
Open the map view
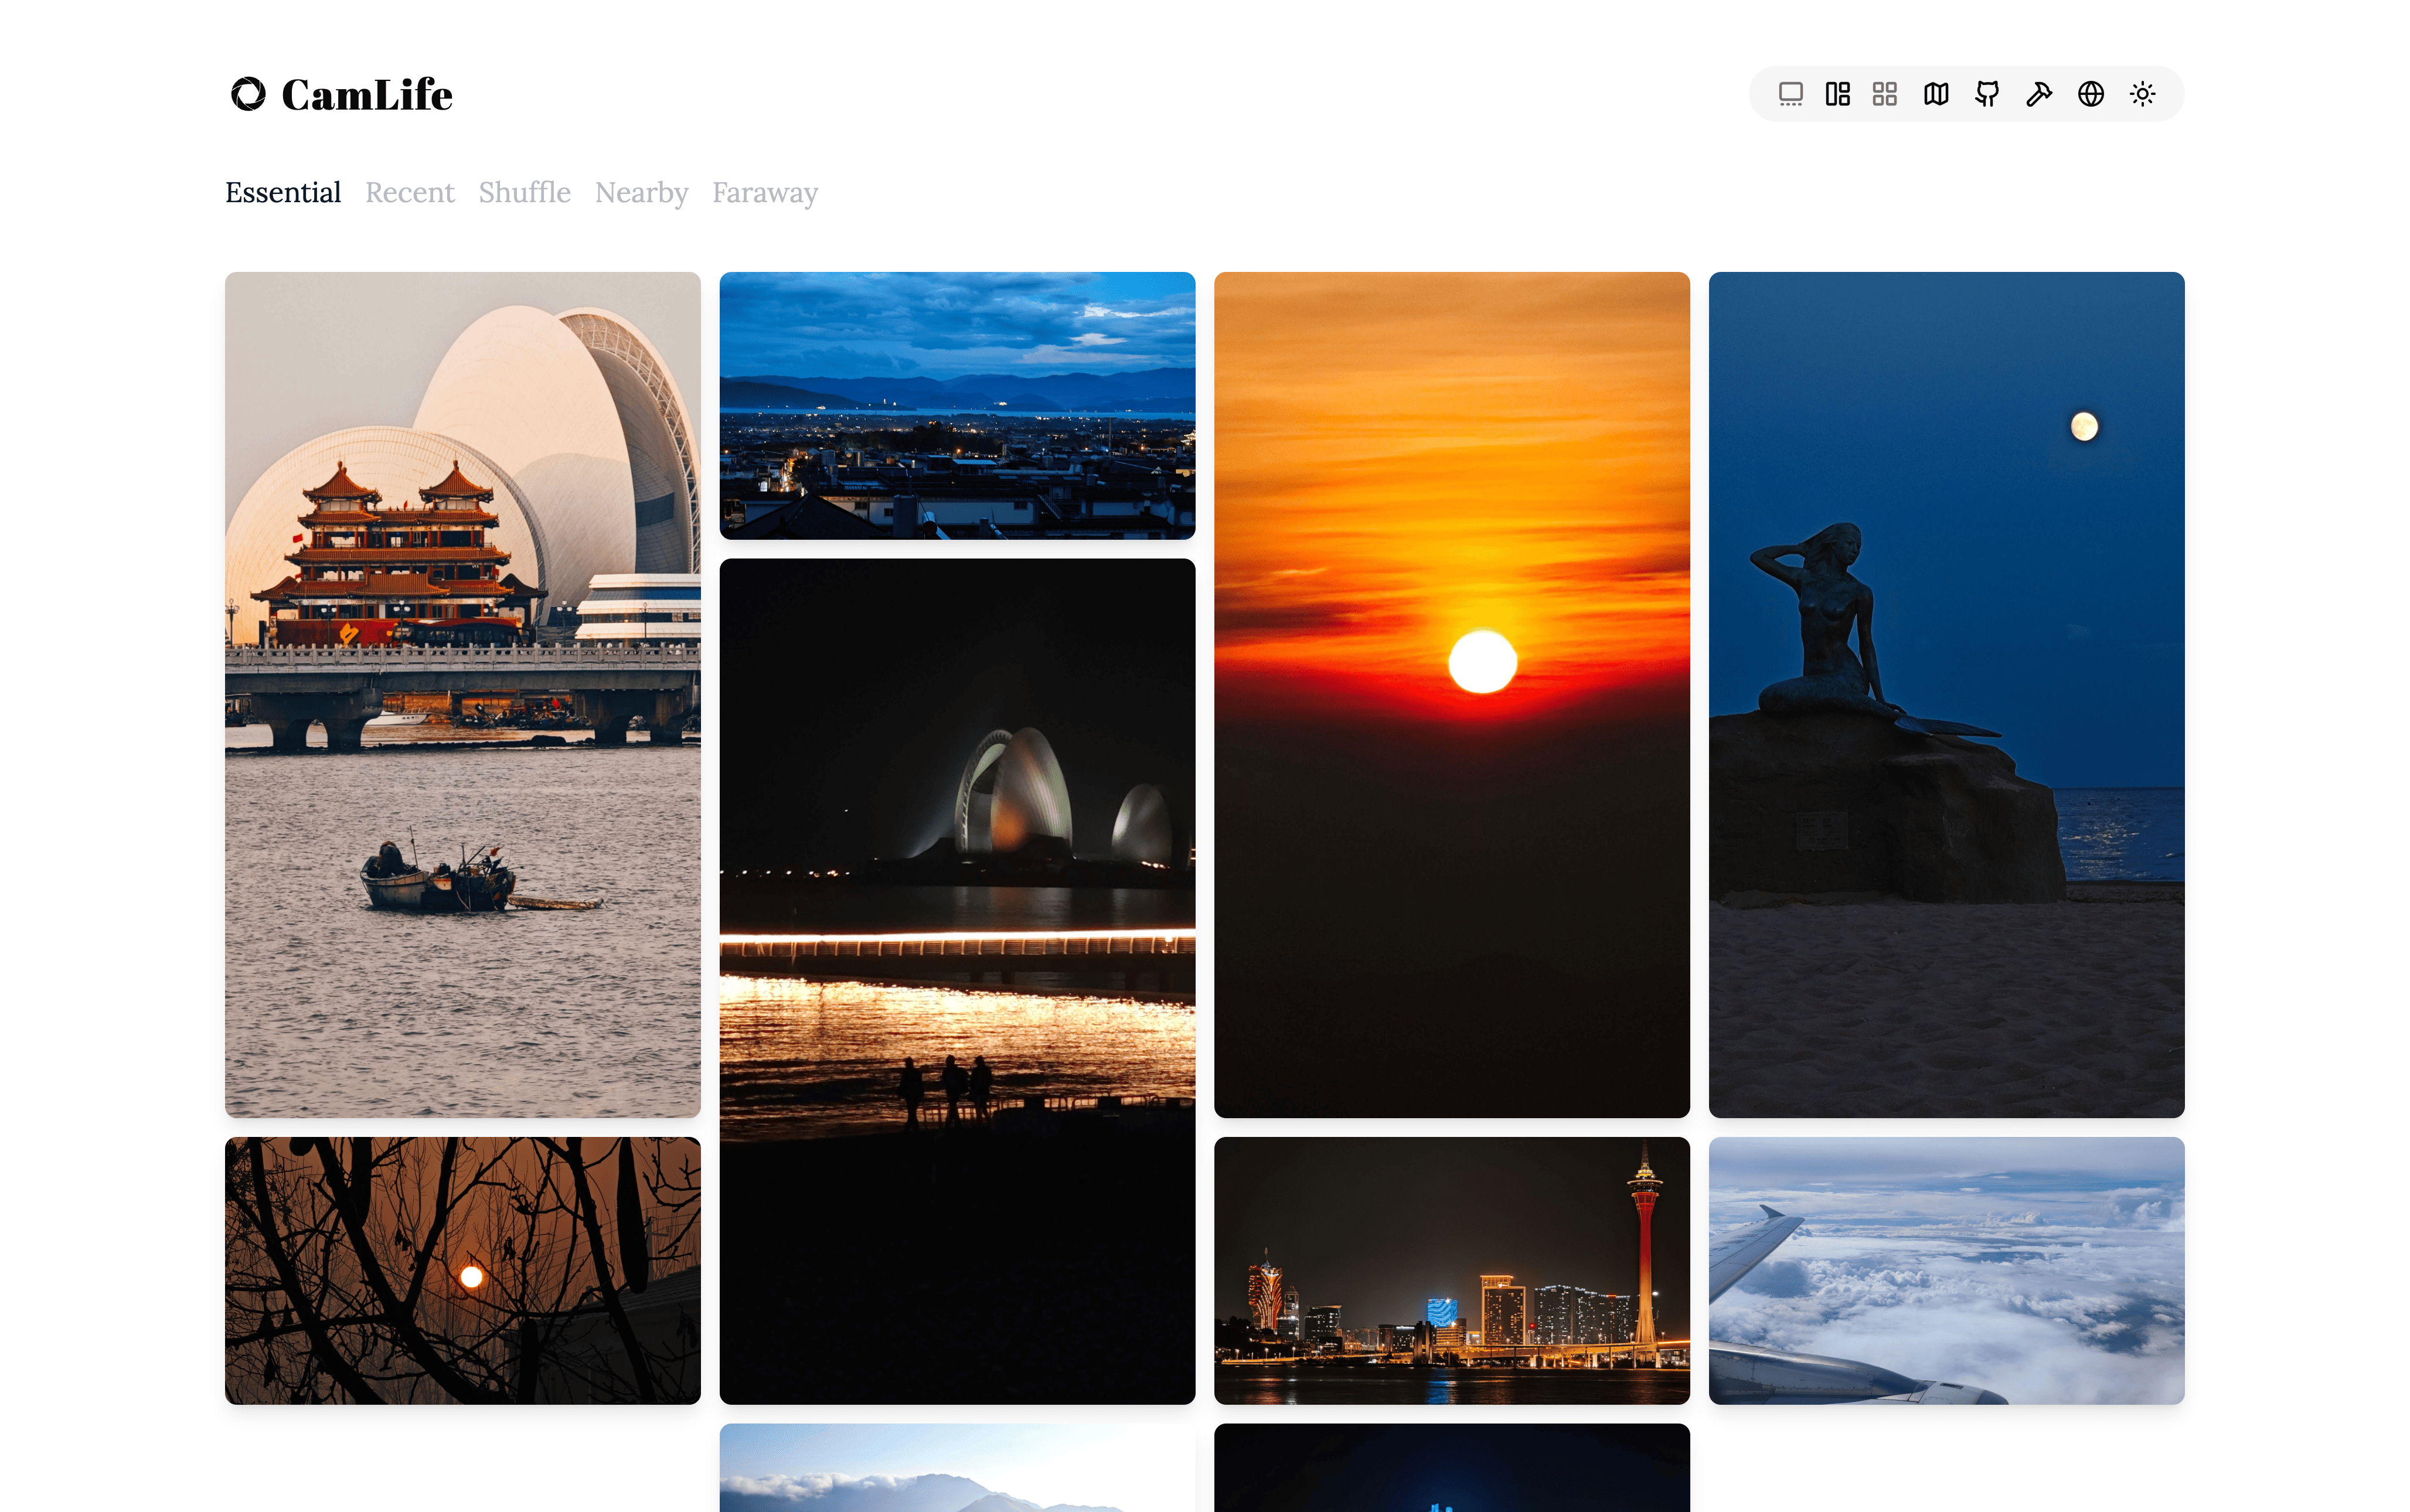point(1936,93)
